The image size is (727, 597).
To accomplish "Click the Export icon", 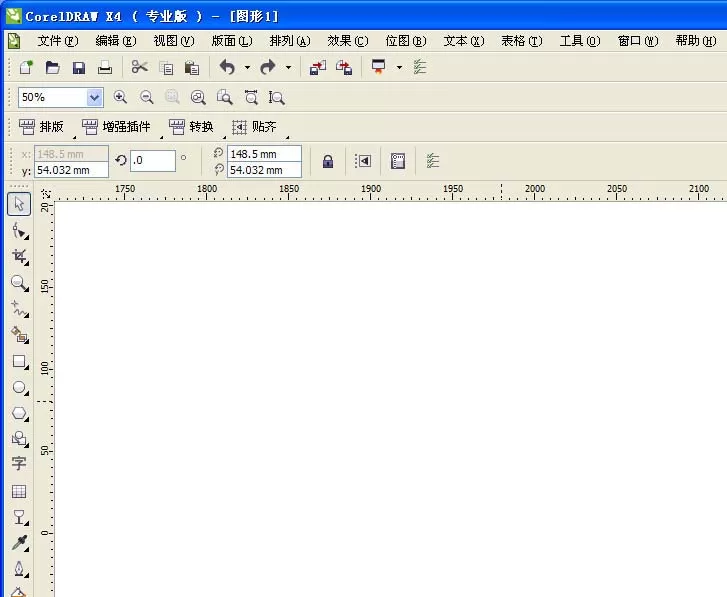I will (x=344, y=68).
